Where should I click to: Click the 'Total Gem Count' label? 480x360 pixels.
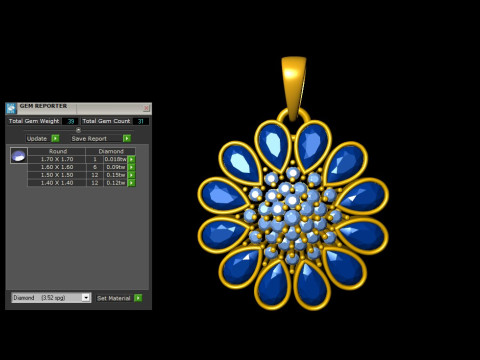106,121
